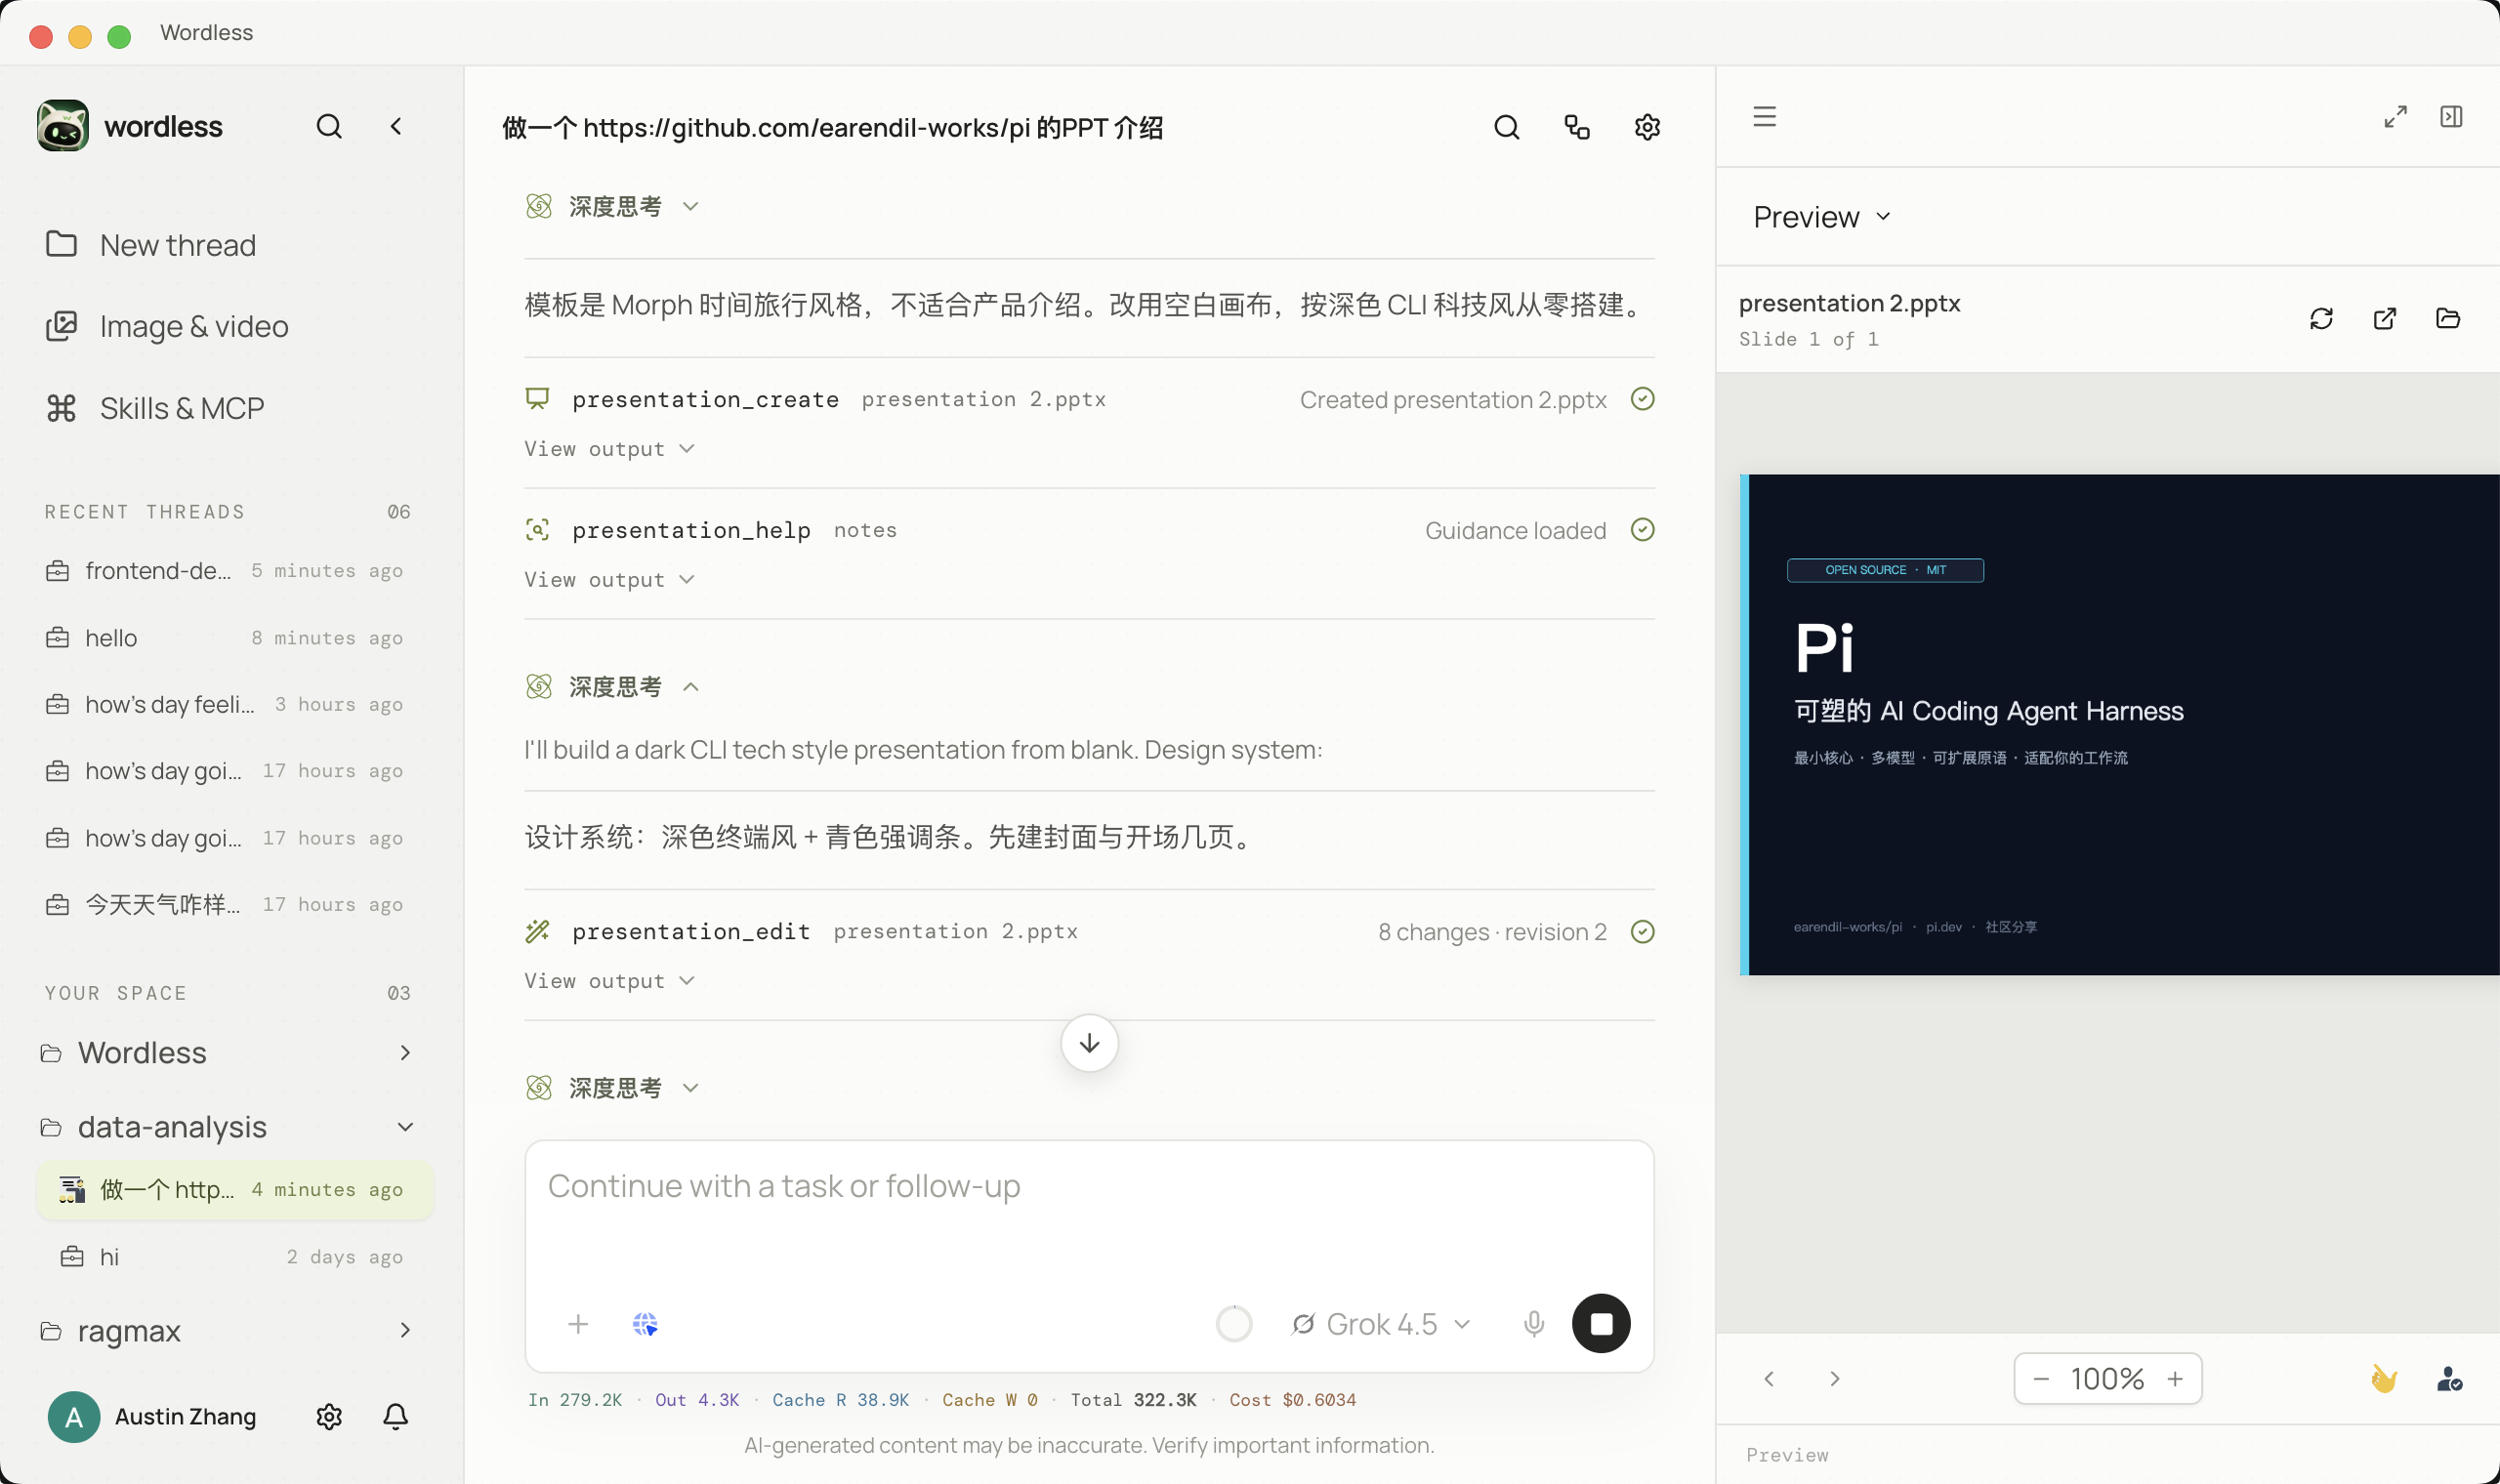
Task: Zoom in the slide with the plus button
Action: point(2175,1378)
